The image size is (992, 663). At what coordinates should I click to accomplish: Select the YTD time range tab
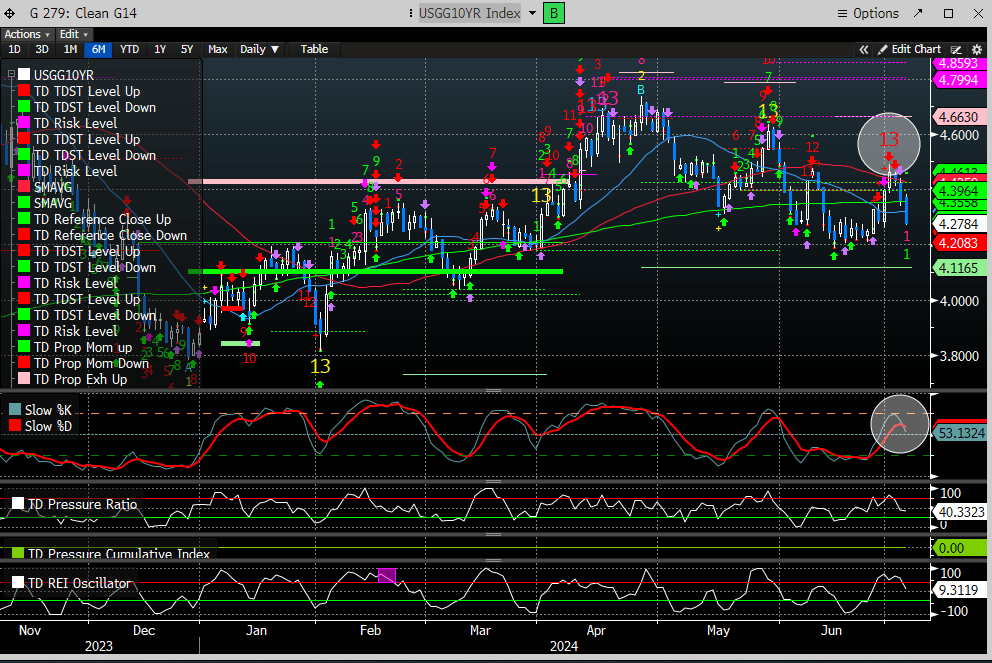point(129,49)
